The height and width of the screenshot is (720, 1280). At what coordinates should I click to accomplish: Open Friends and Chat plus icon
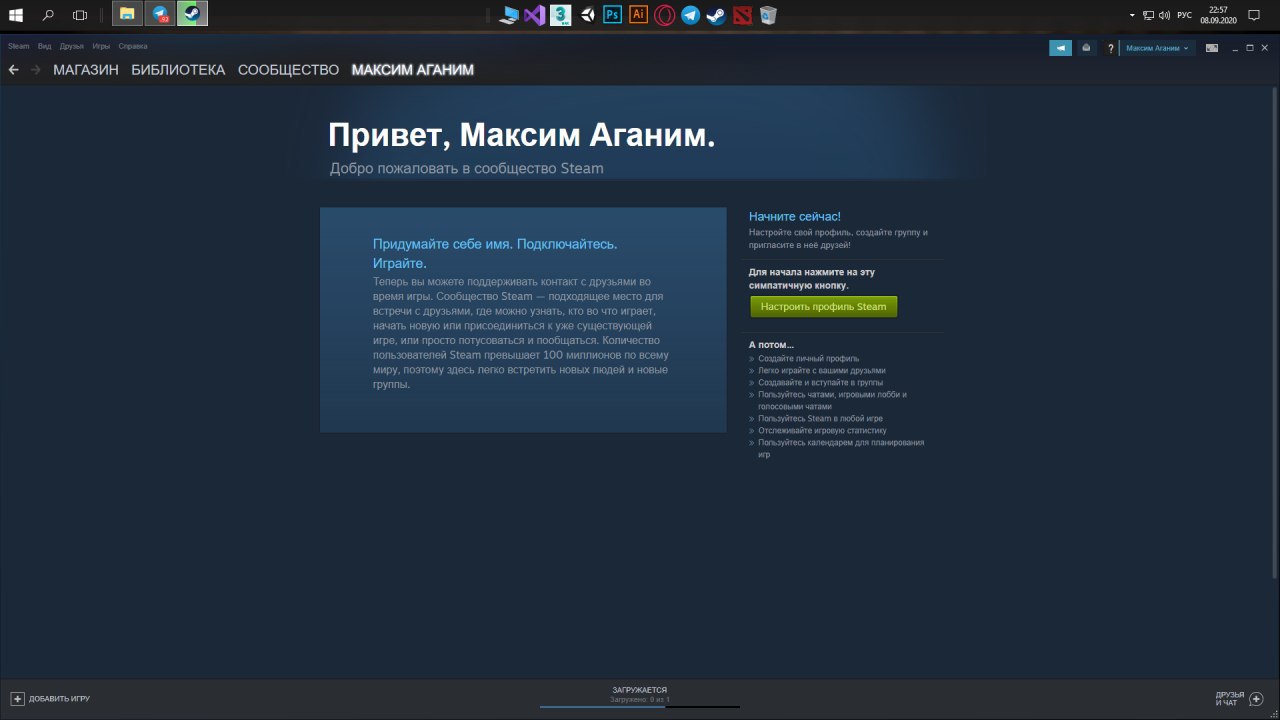(x=1257, y=698)
